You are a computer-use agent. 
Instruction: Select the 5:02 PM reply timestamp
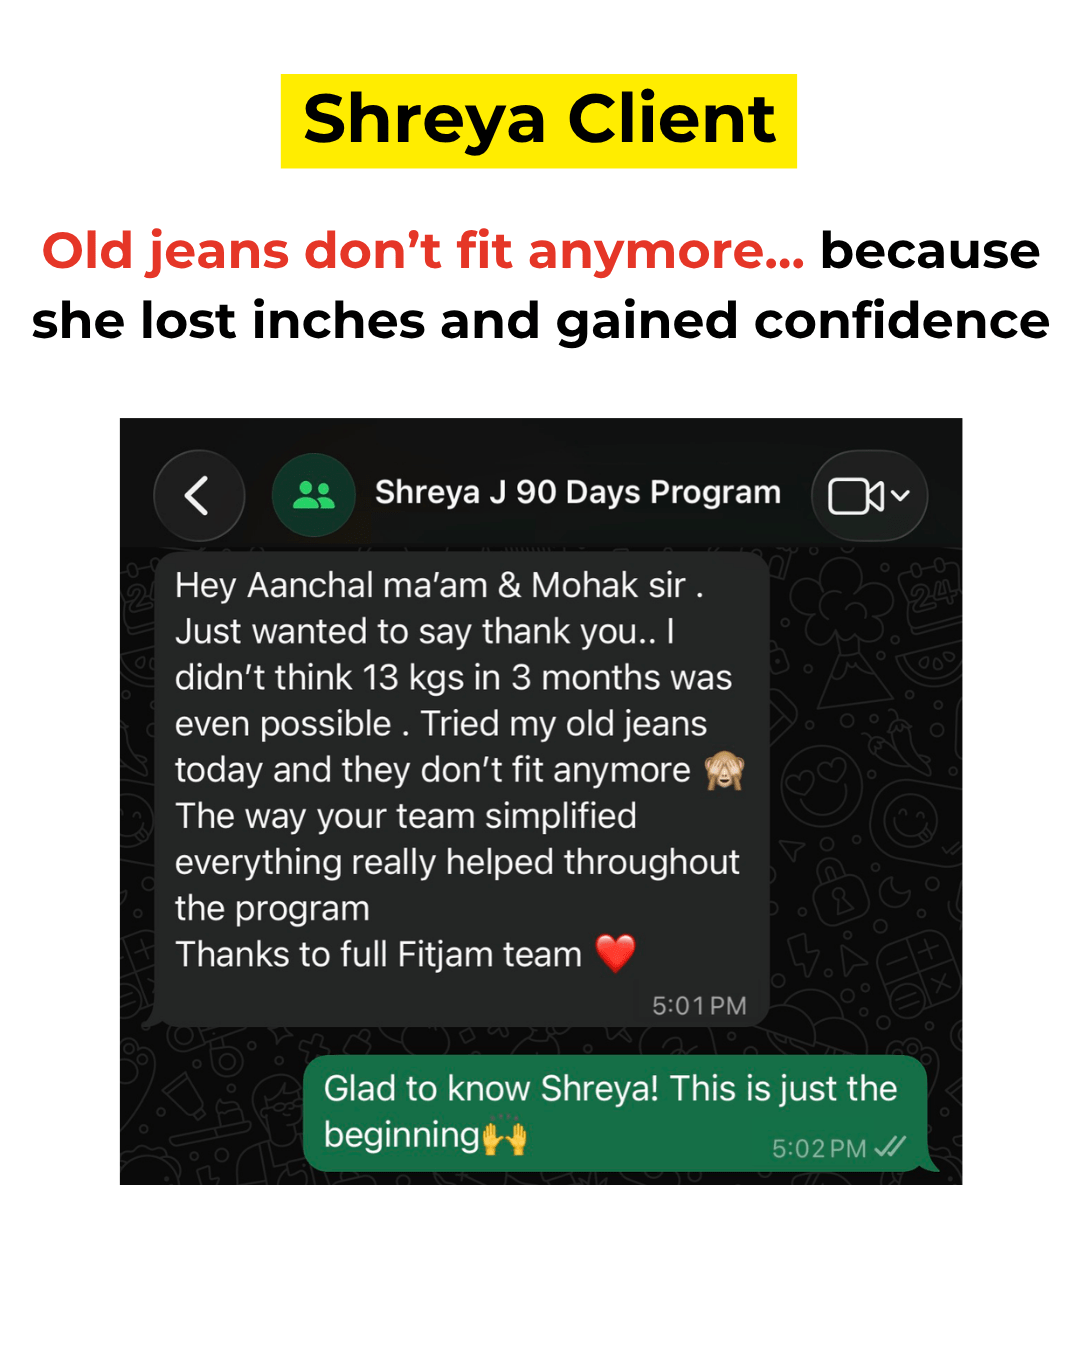tap(819, 1149)
